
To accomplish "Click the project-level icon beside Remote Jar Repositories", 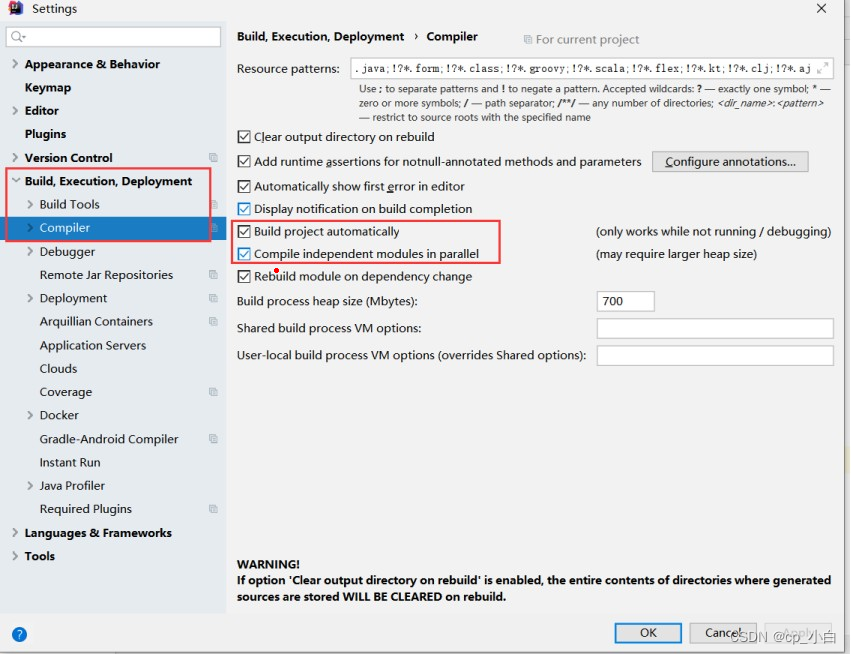I will click(x=213, y=275).
